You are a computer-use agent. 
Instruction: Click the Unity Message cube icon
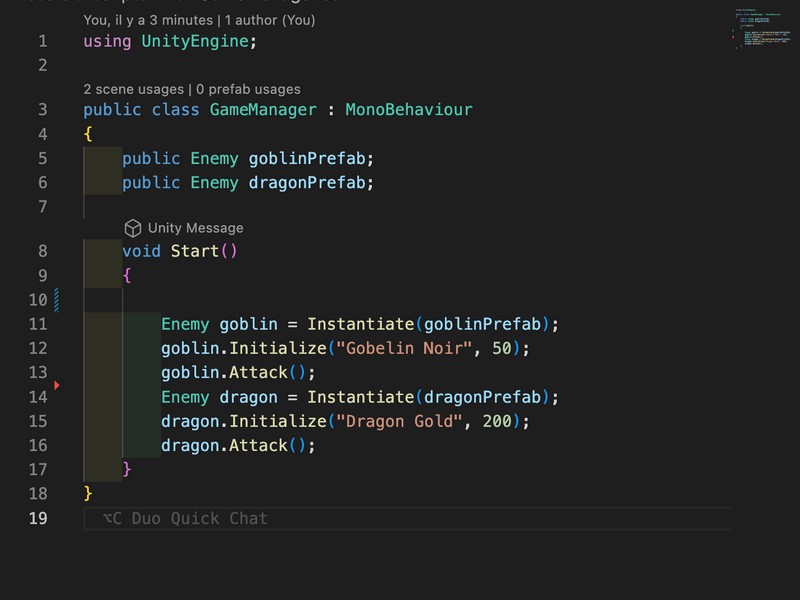click(x=132, y=228)
